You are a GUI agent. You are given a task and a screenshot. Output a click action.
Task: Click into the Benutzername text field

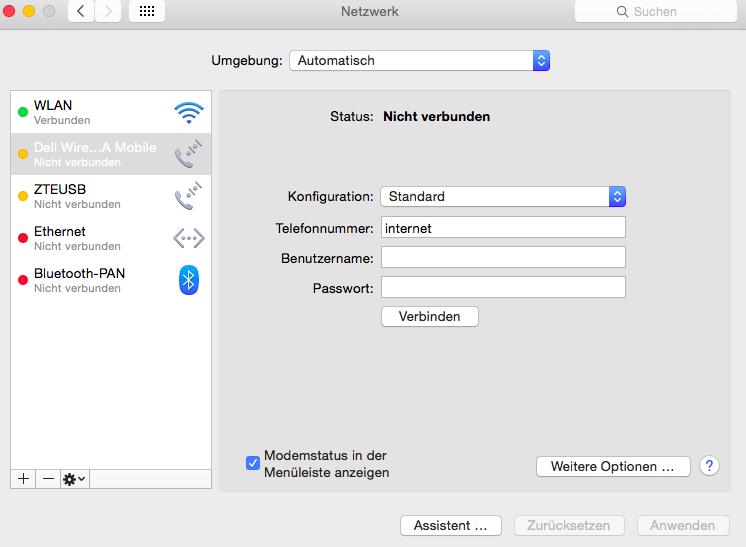(x=503, y=258)
